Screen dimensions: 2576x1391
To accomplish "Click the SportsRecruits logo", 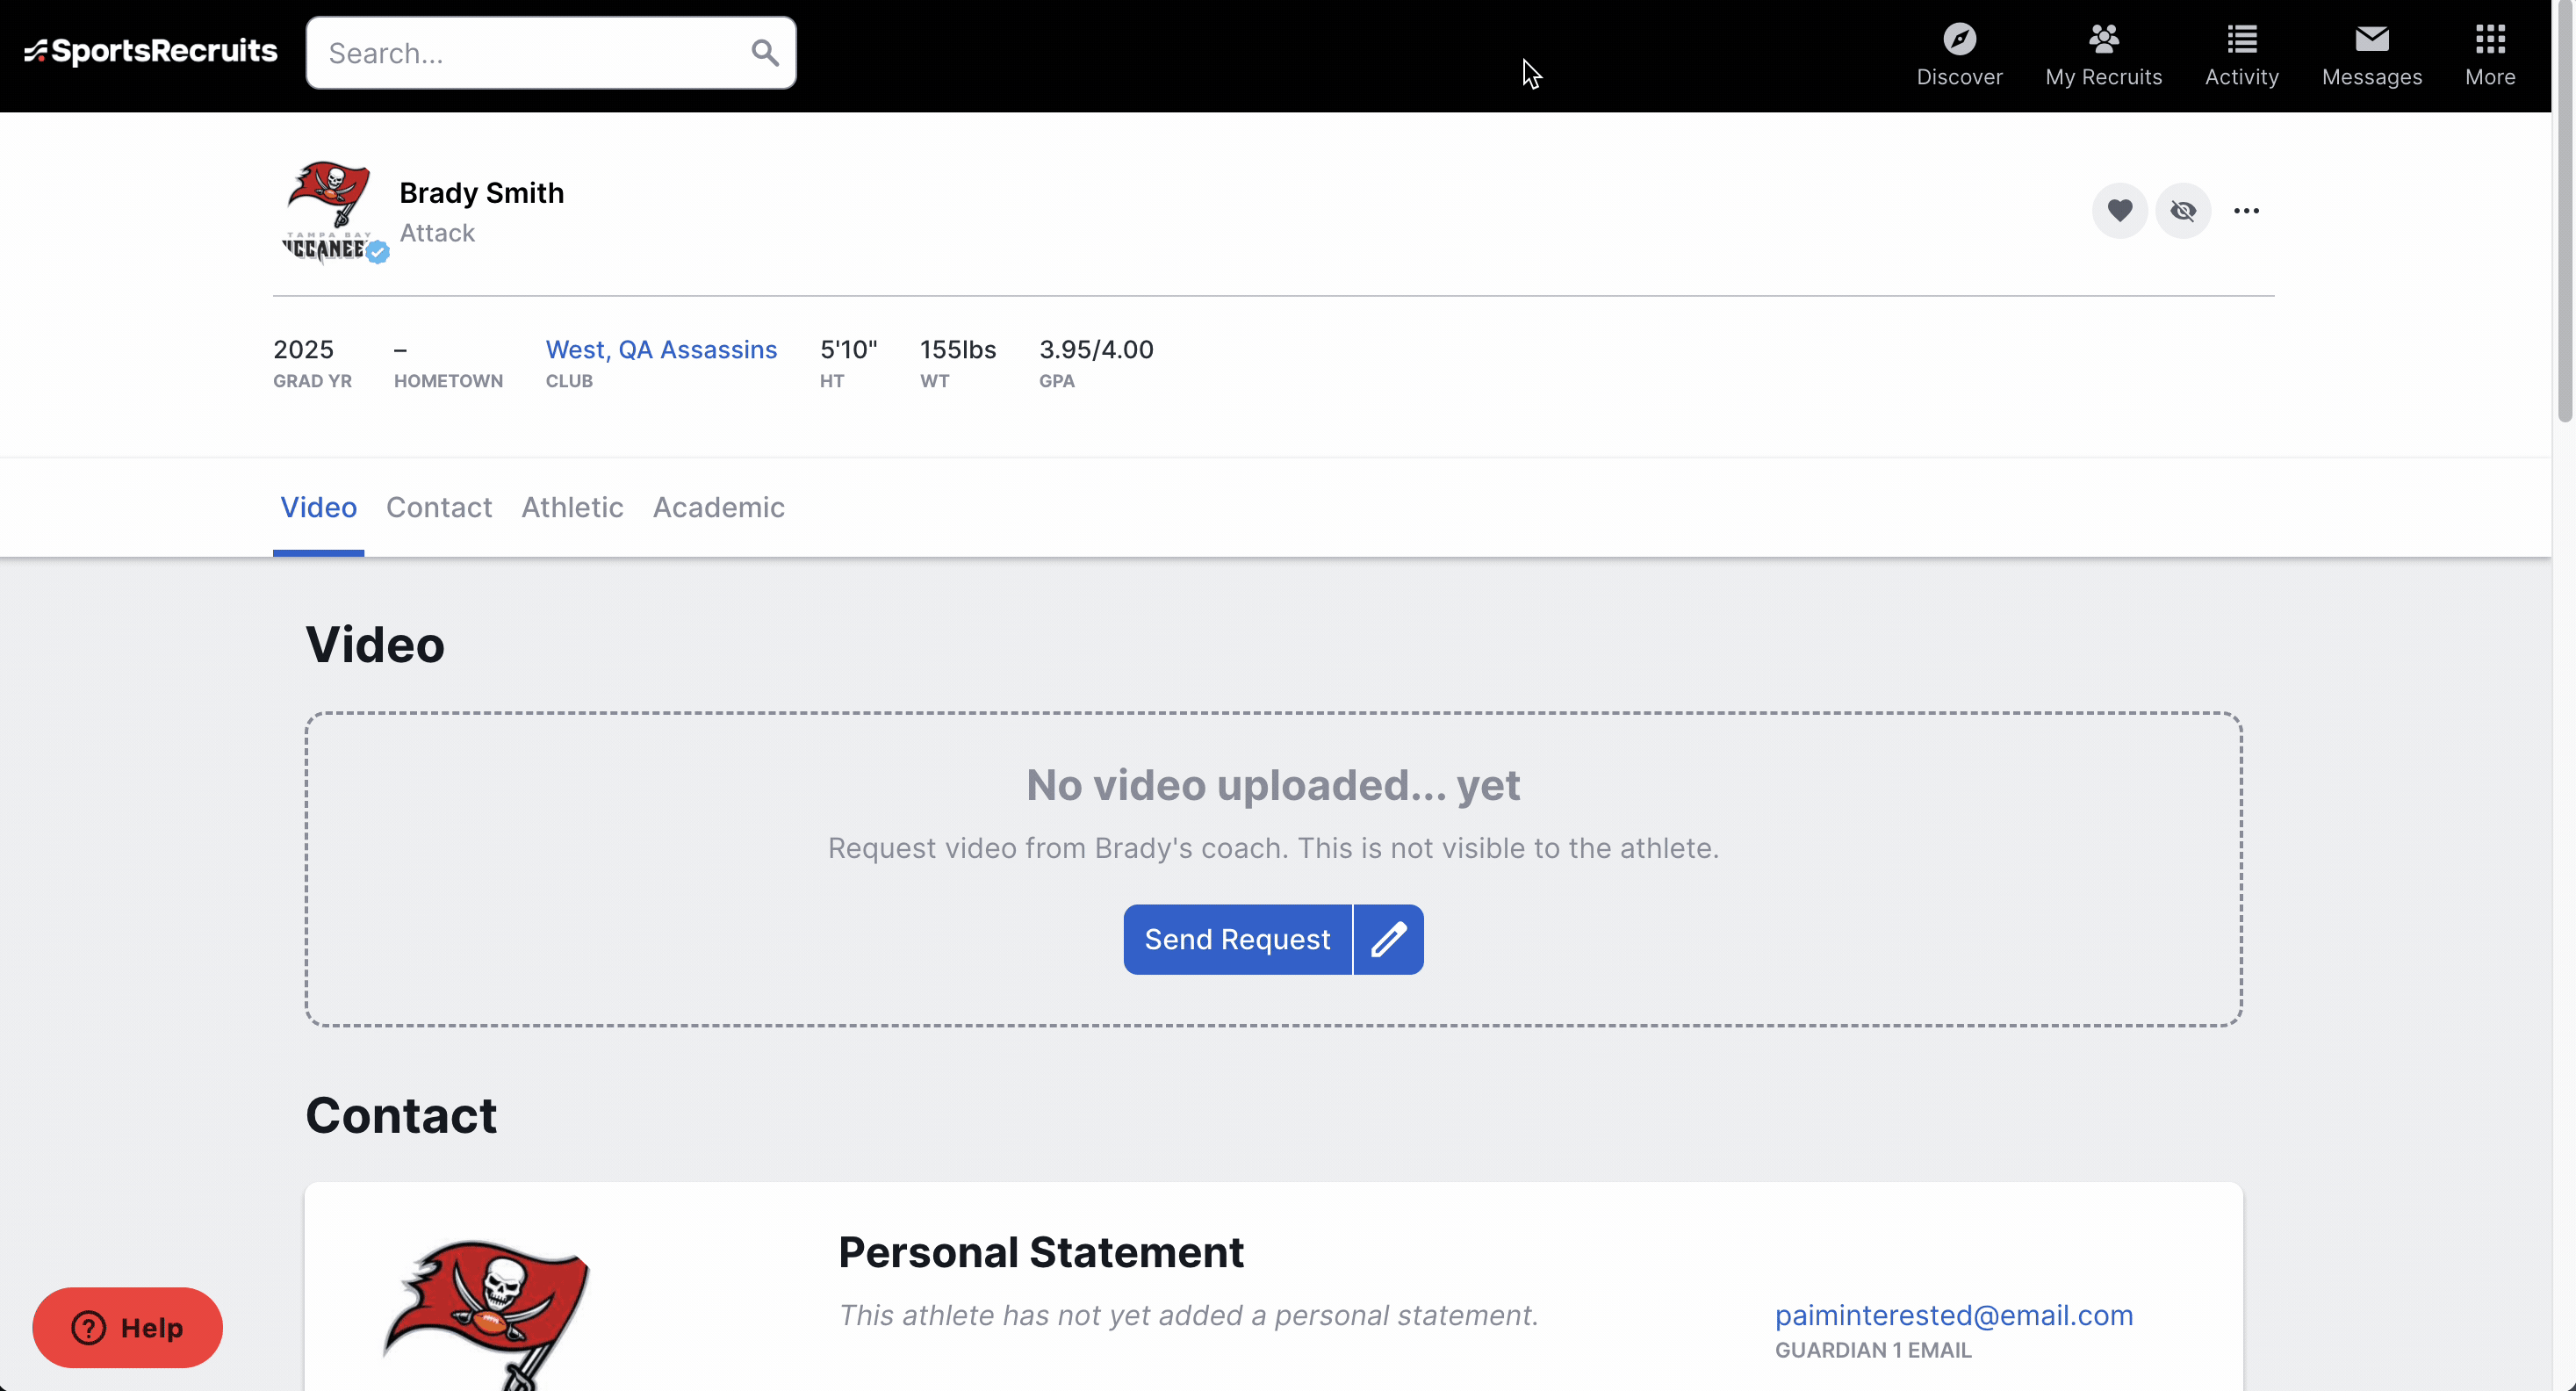I will 151,51.
